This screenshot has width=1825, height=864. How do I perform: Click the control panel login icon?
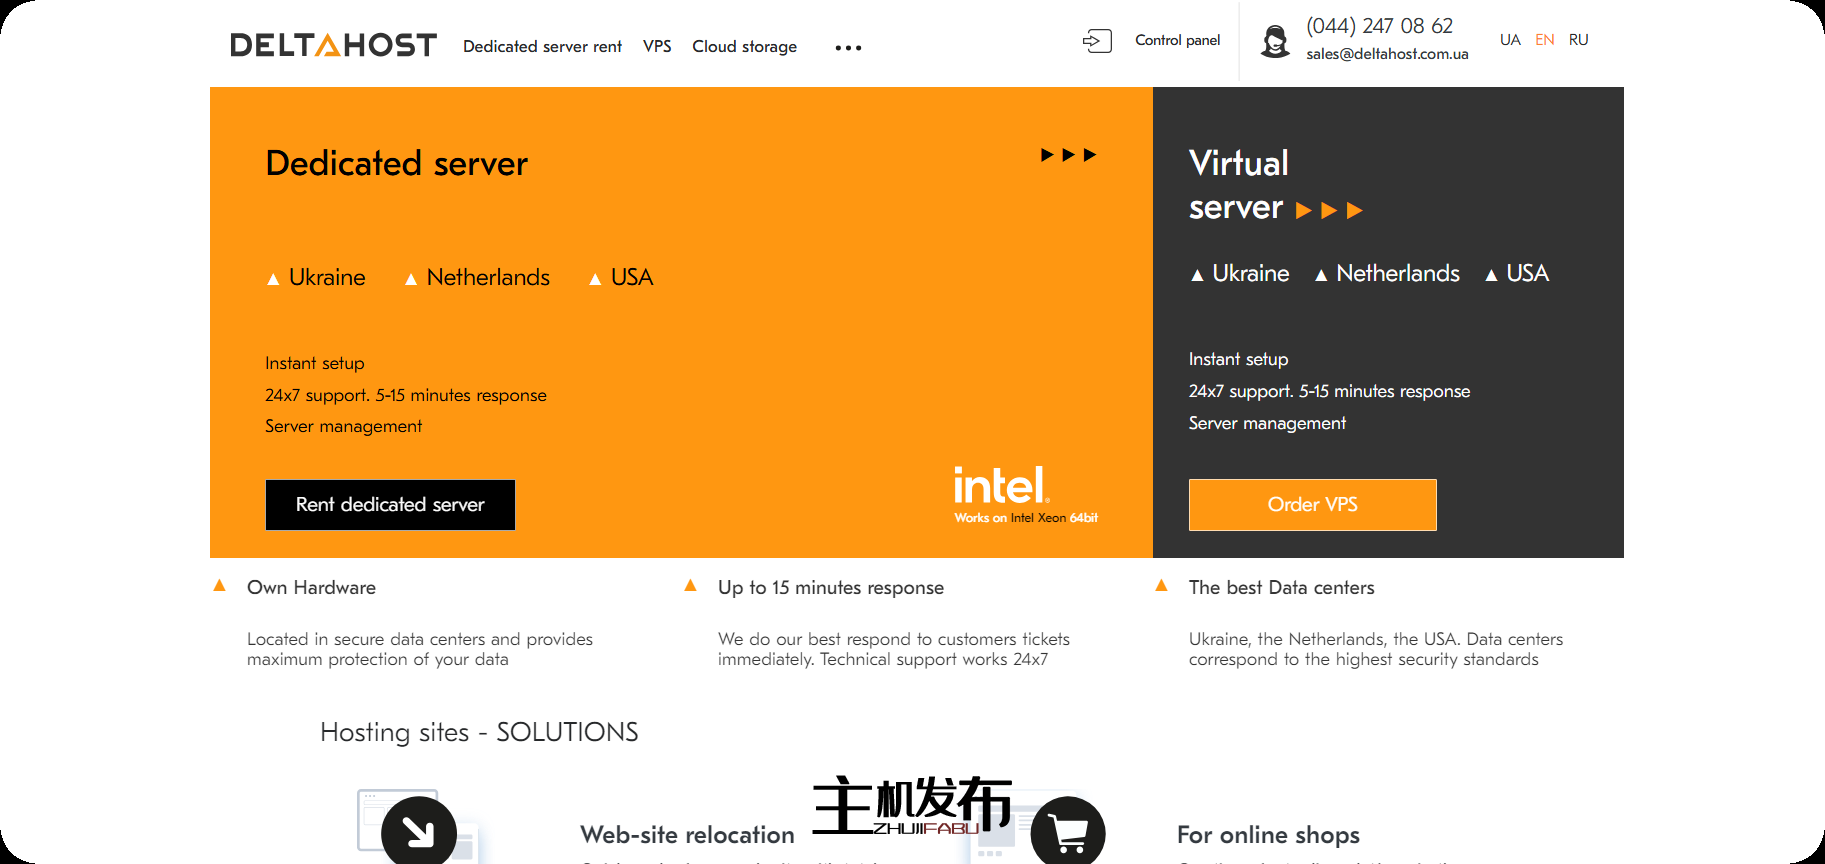pos(1097,41)
